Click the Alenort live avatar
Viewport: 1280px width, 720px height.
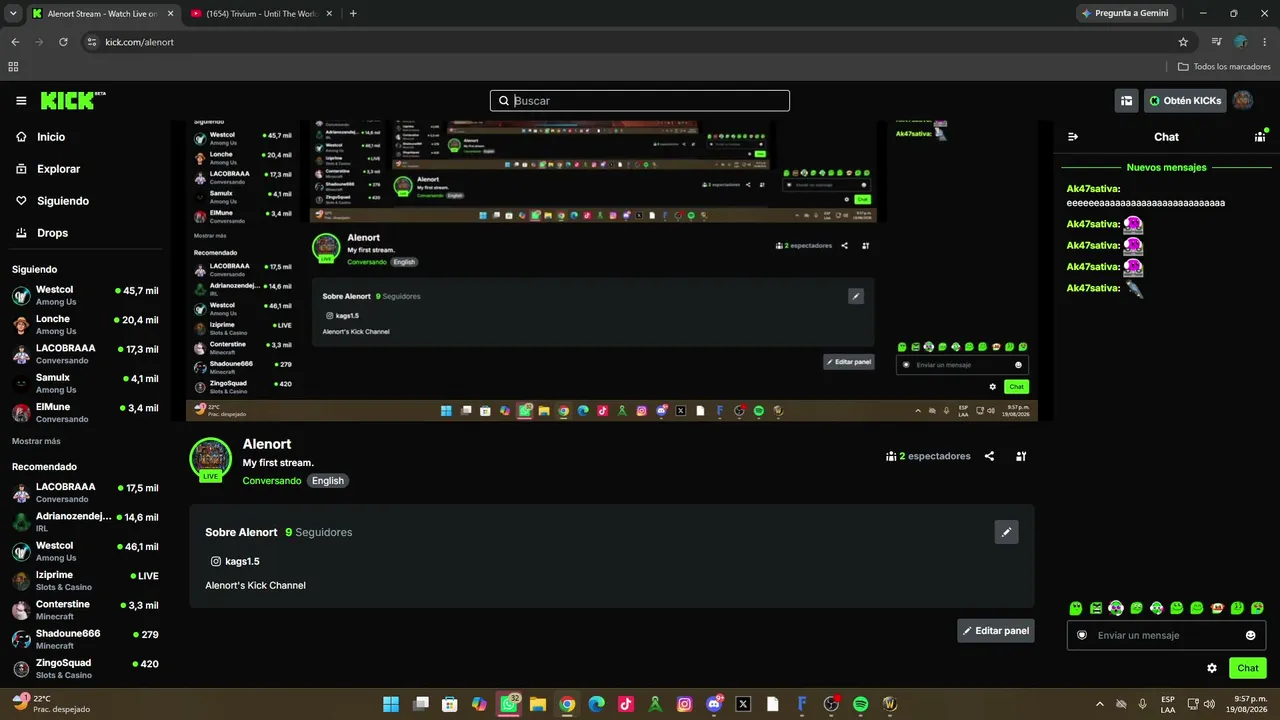(210, 459)
